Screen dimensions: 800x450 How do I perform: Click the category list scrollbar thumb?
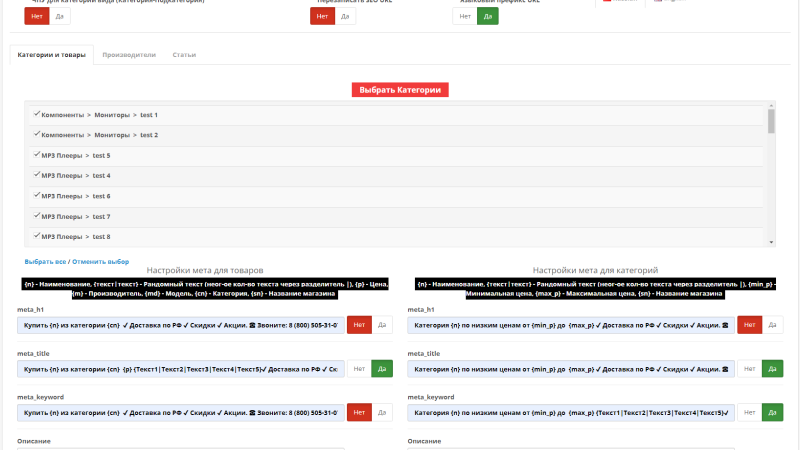pos(771,121)
